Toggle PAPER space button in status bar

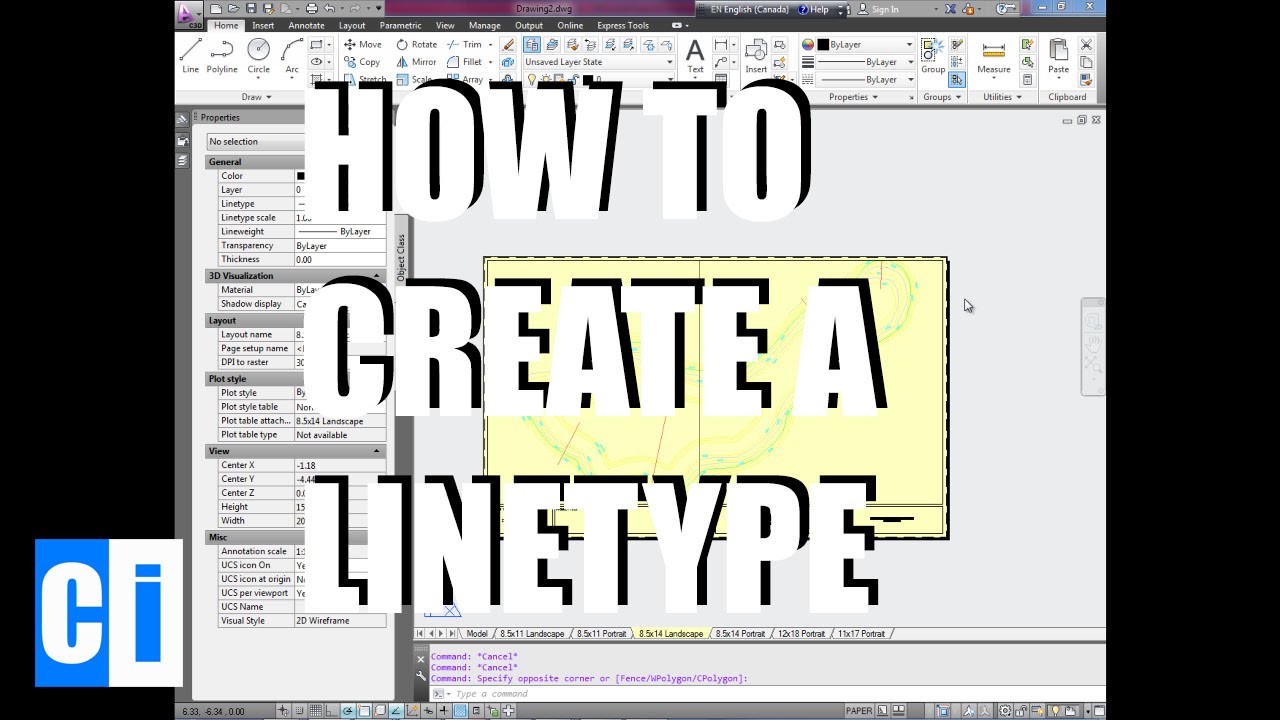tap(859, 711)
